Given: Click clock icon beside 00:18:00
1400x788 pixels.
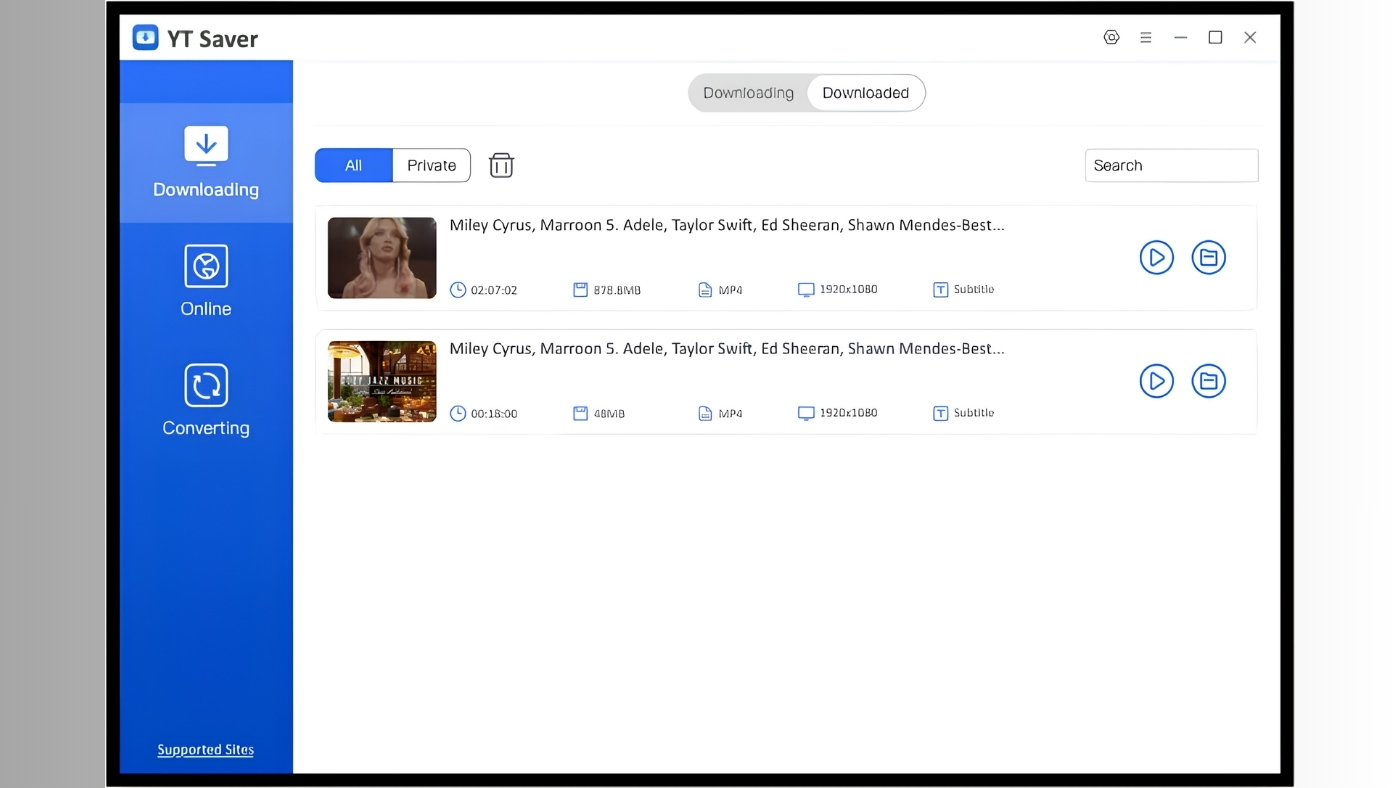Looking at the screenshot, I should (458, 413).
